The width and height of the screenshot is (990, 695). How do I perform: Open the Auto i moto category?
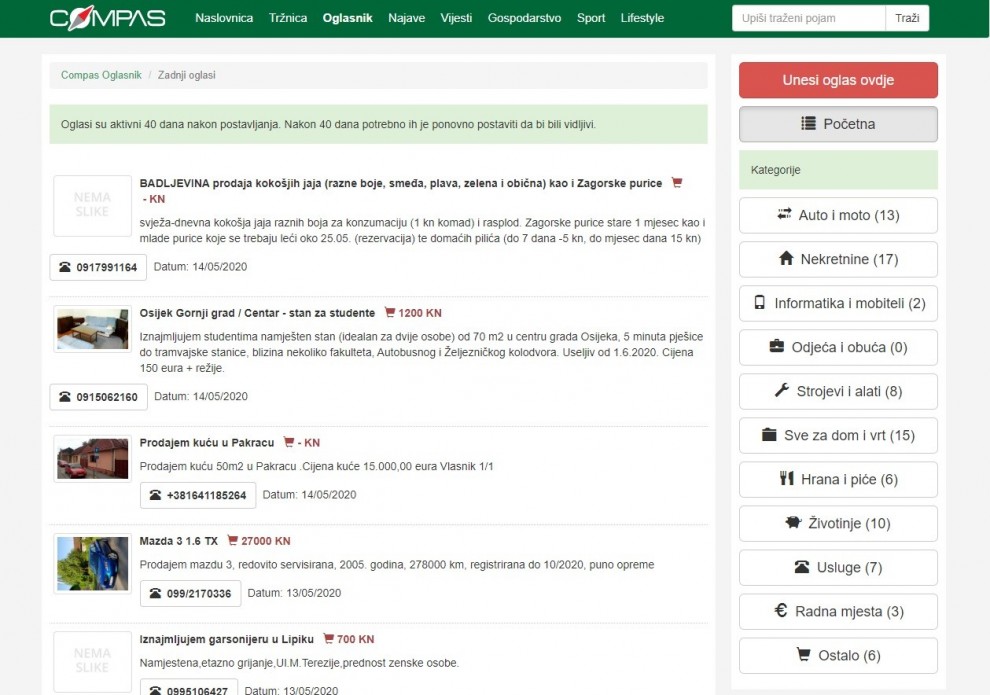click(x=838, y=215)
